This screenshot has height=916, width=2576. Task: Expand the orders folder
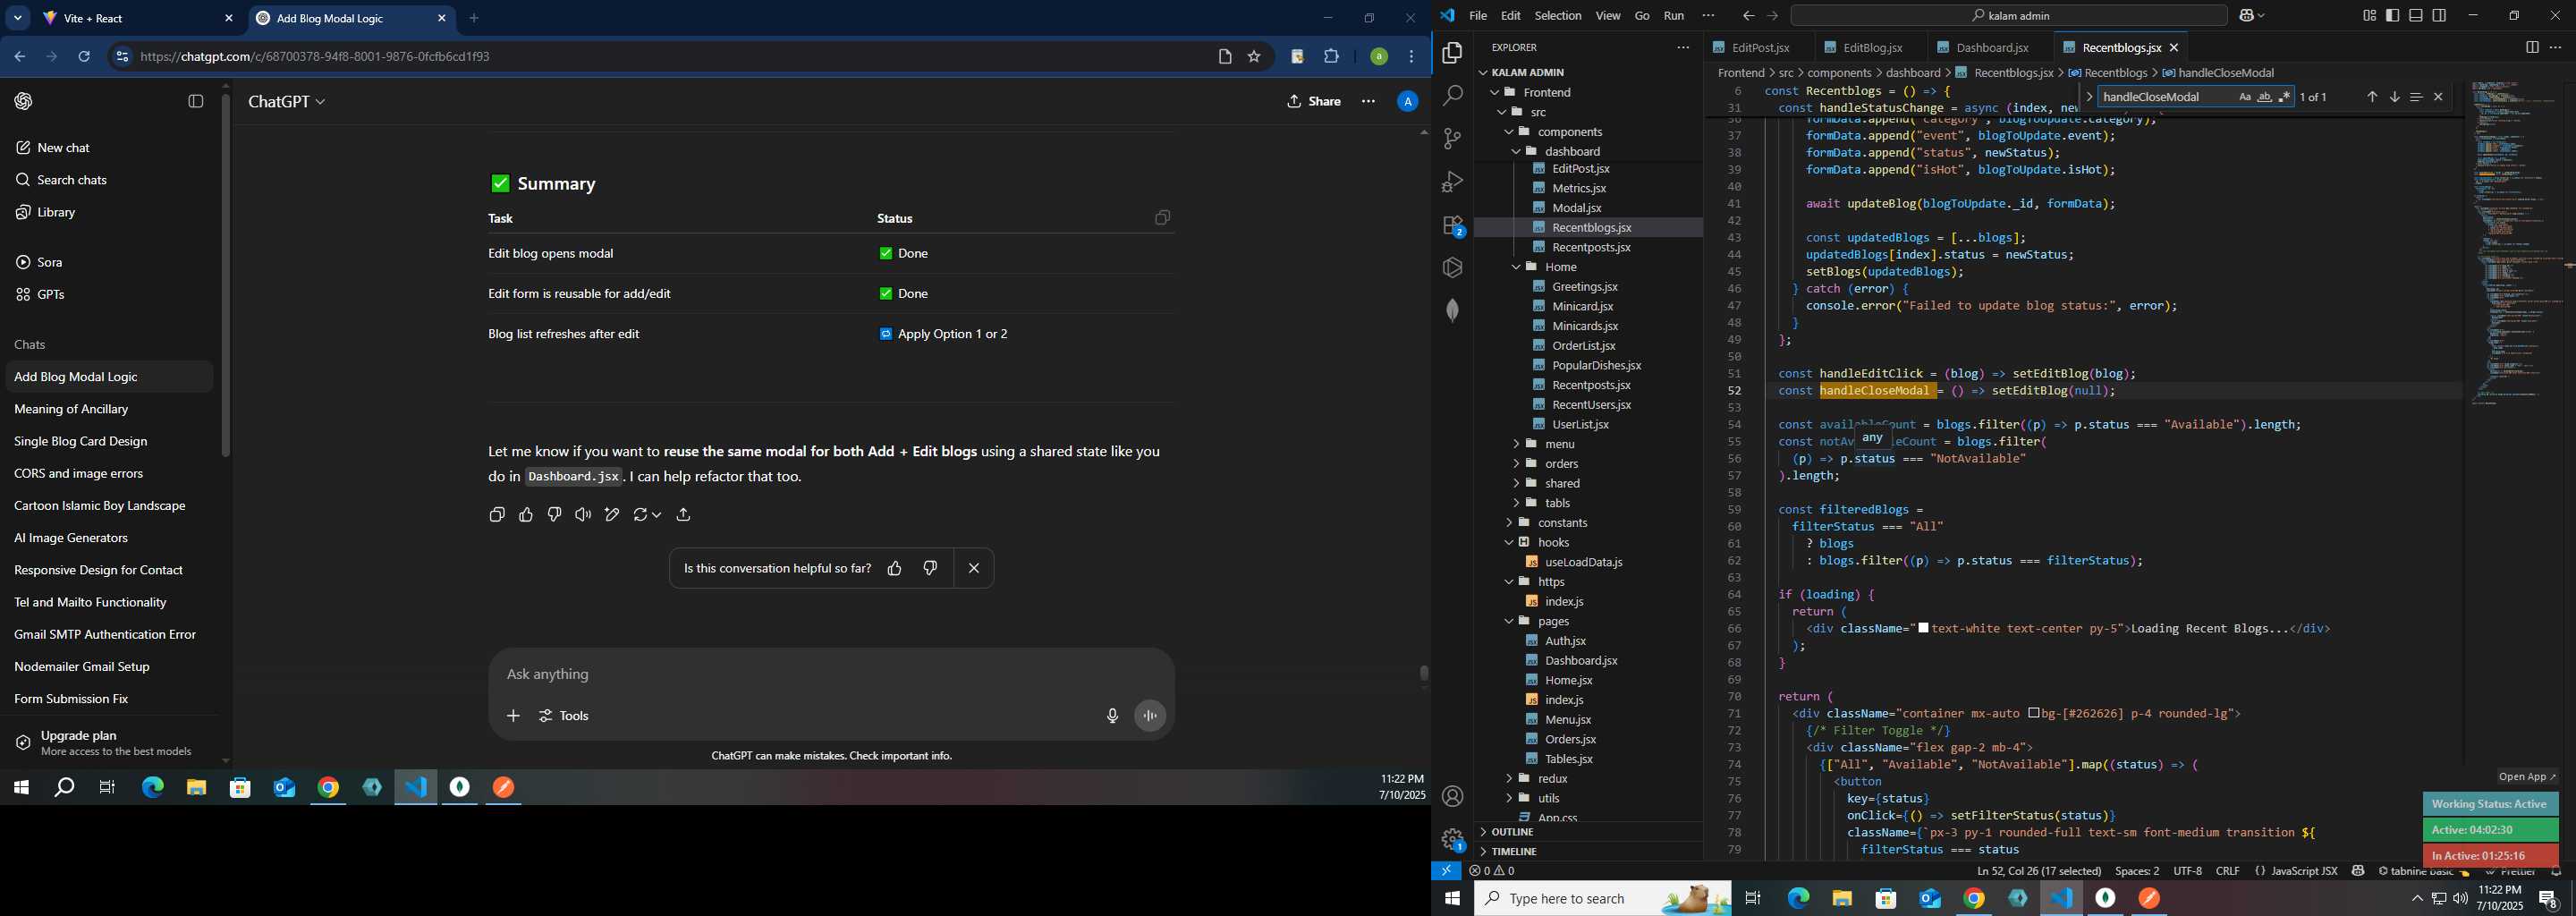1561,464
